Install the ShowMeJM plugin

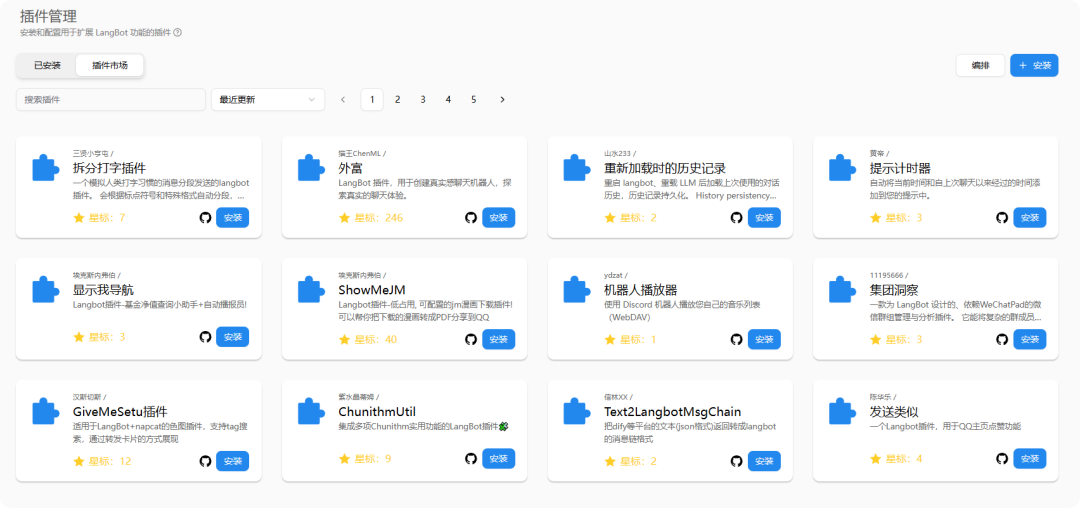[x=499, y=339]
